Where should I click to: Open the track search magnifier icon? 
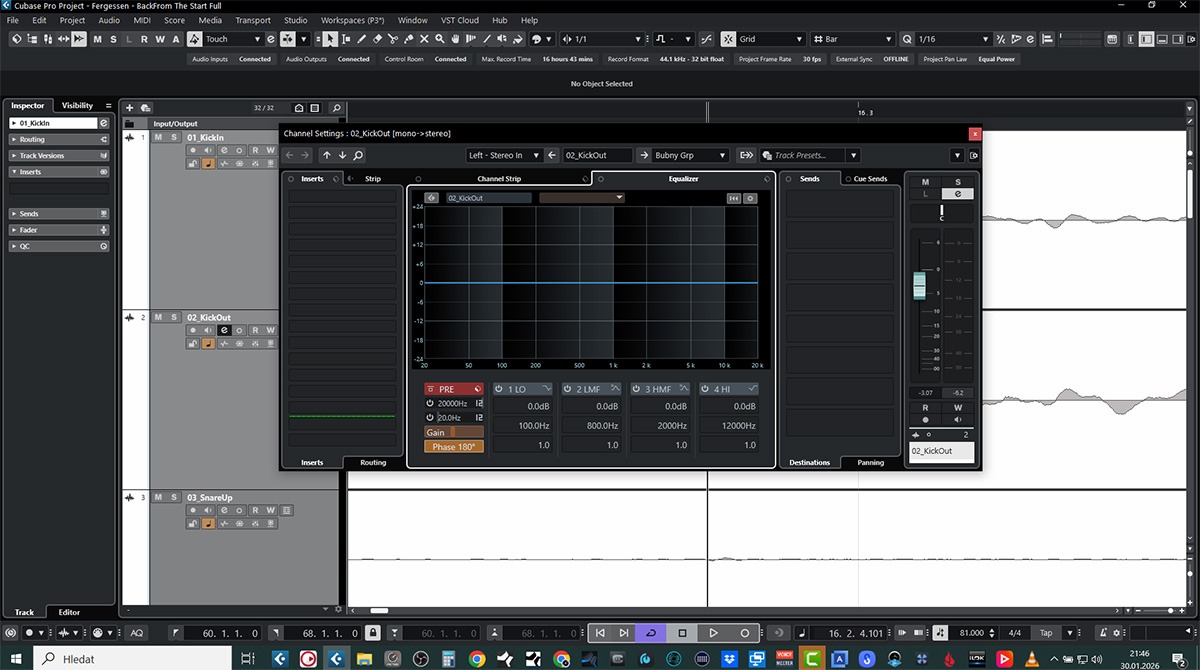pyautogui.click(x=336, y=108)
